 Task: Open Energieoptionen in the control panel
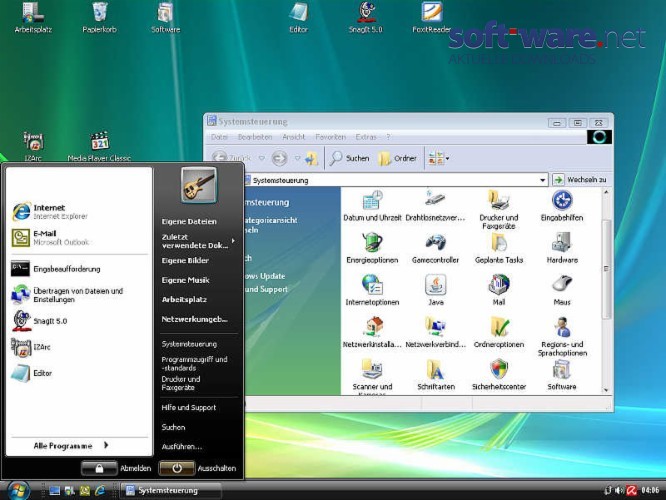pyautogui.click(x=372, y=248)
